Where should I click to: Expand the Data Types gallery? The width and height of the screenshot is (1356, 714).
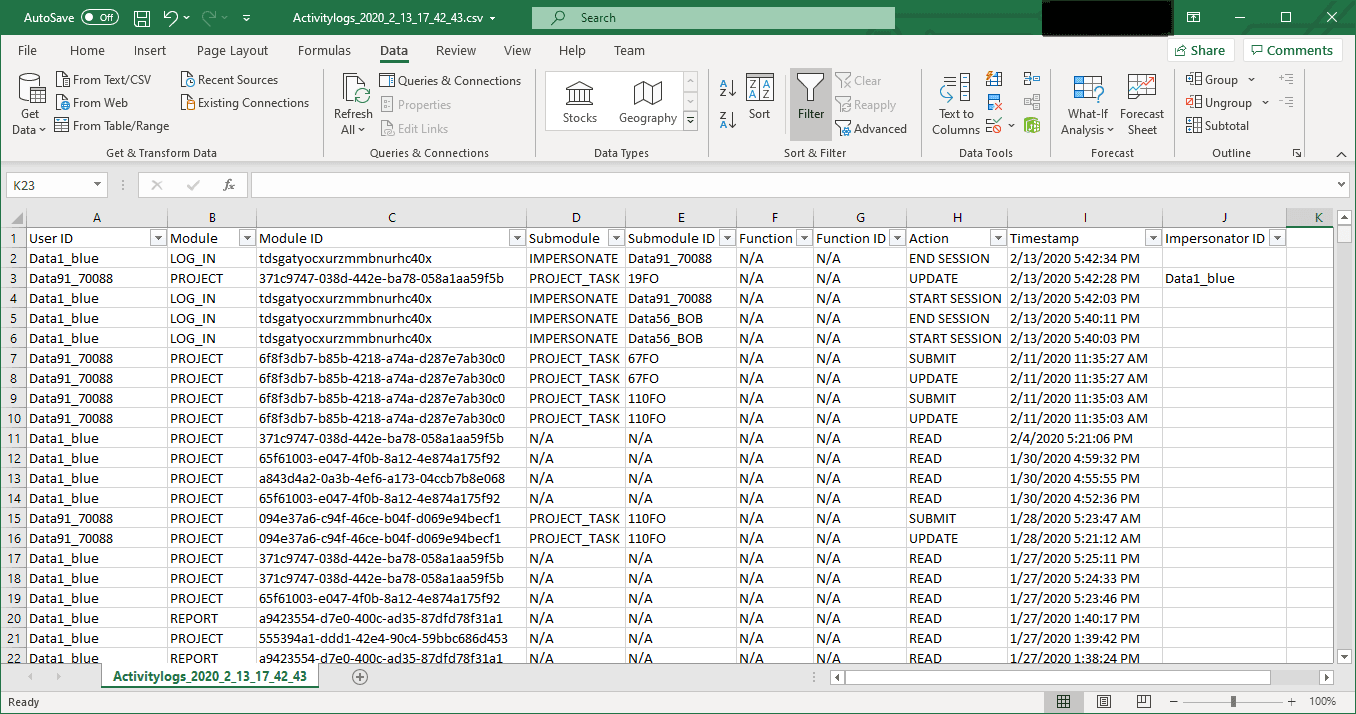pos(690,120)
